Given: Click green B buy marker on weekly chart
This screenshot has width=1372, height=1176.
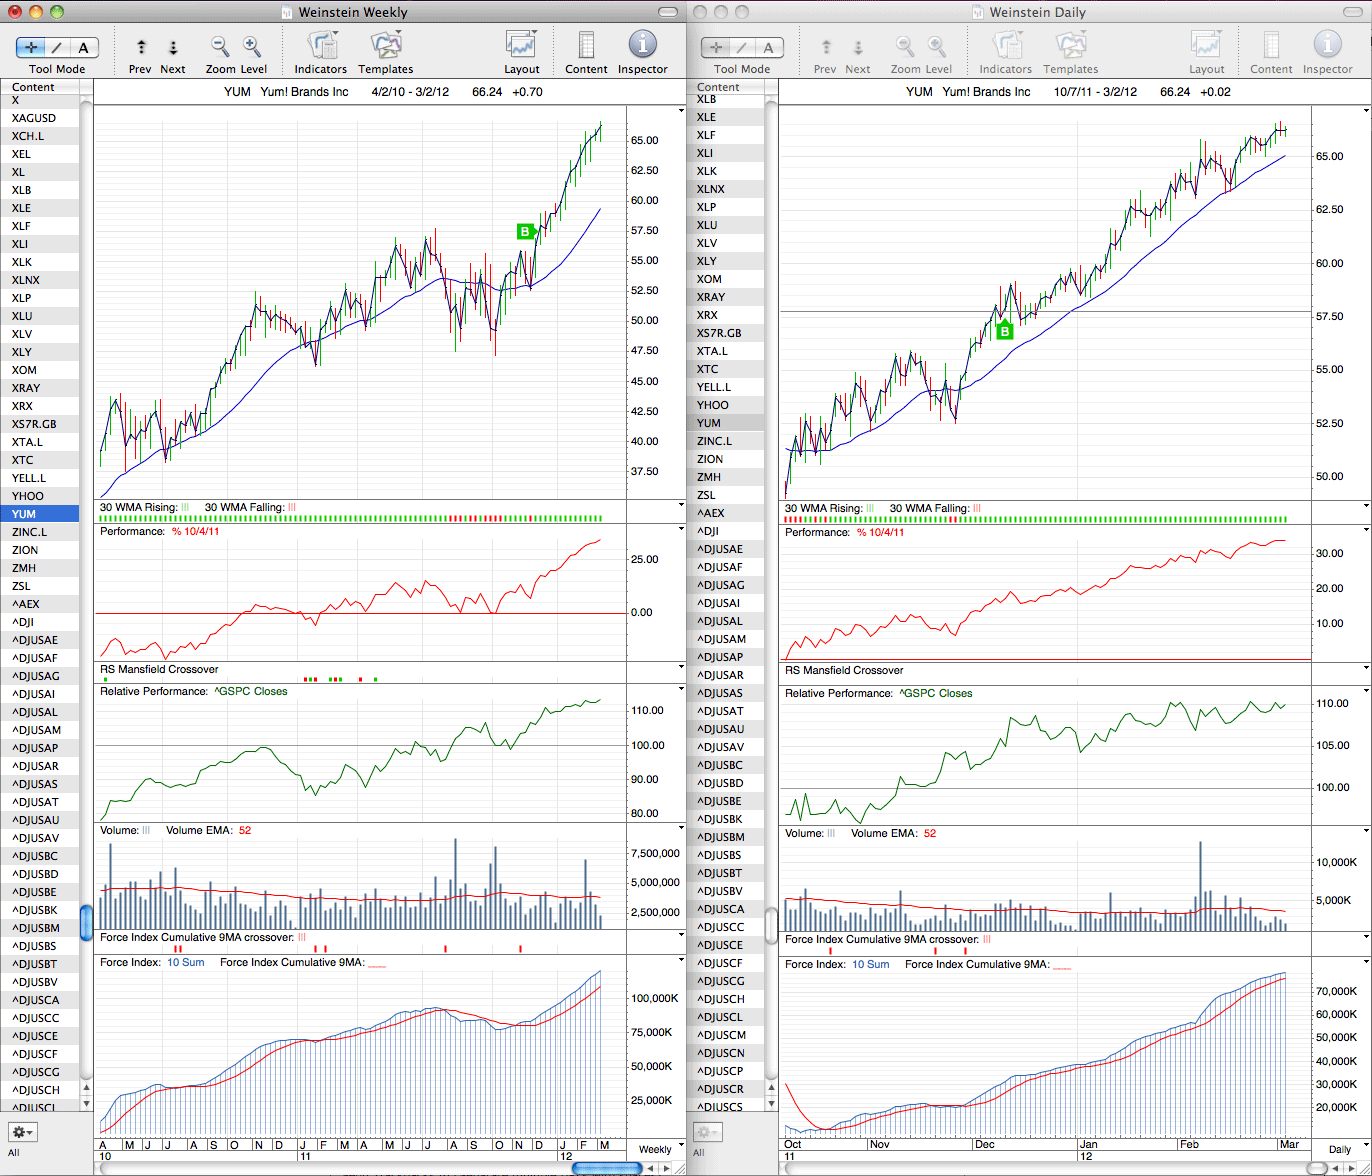Looking at the screenshot, I should pyautogui.click(x=525, y=231).
